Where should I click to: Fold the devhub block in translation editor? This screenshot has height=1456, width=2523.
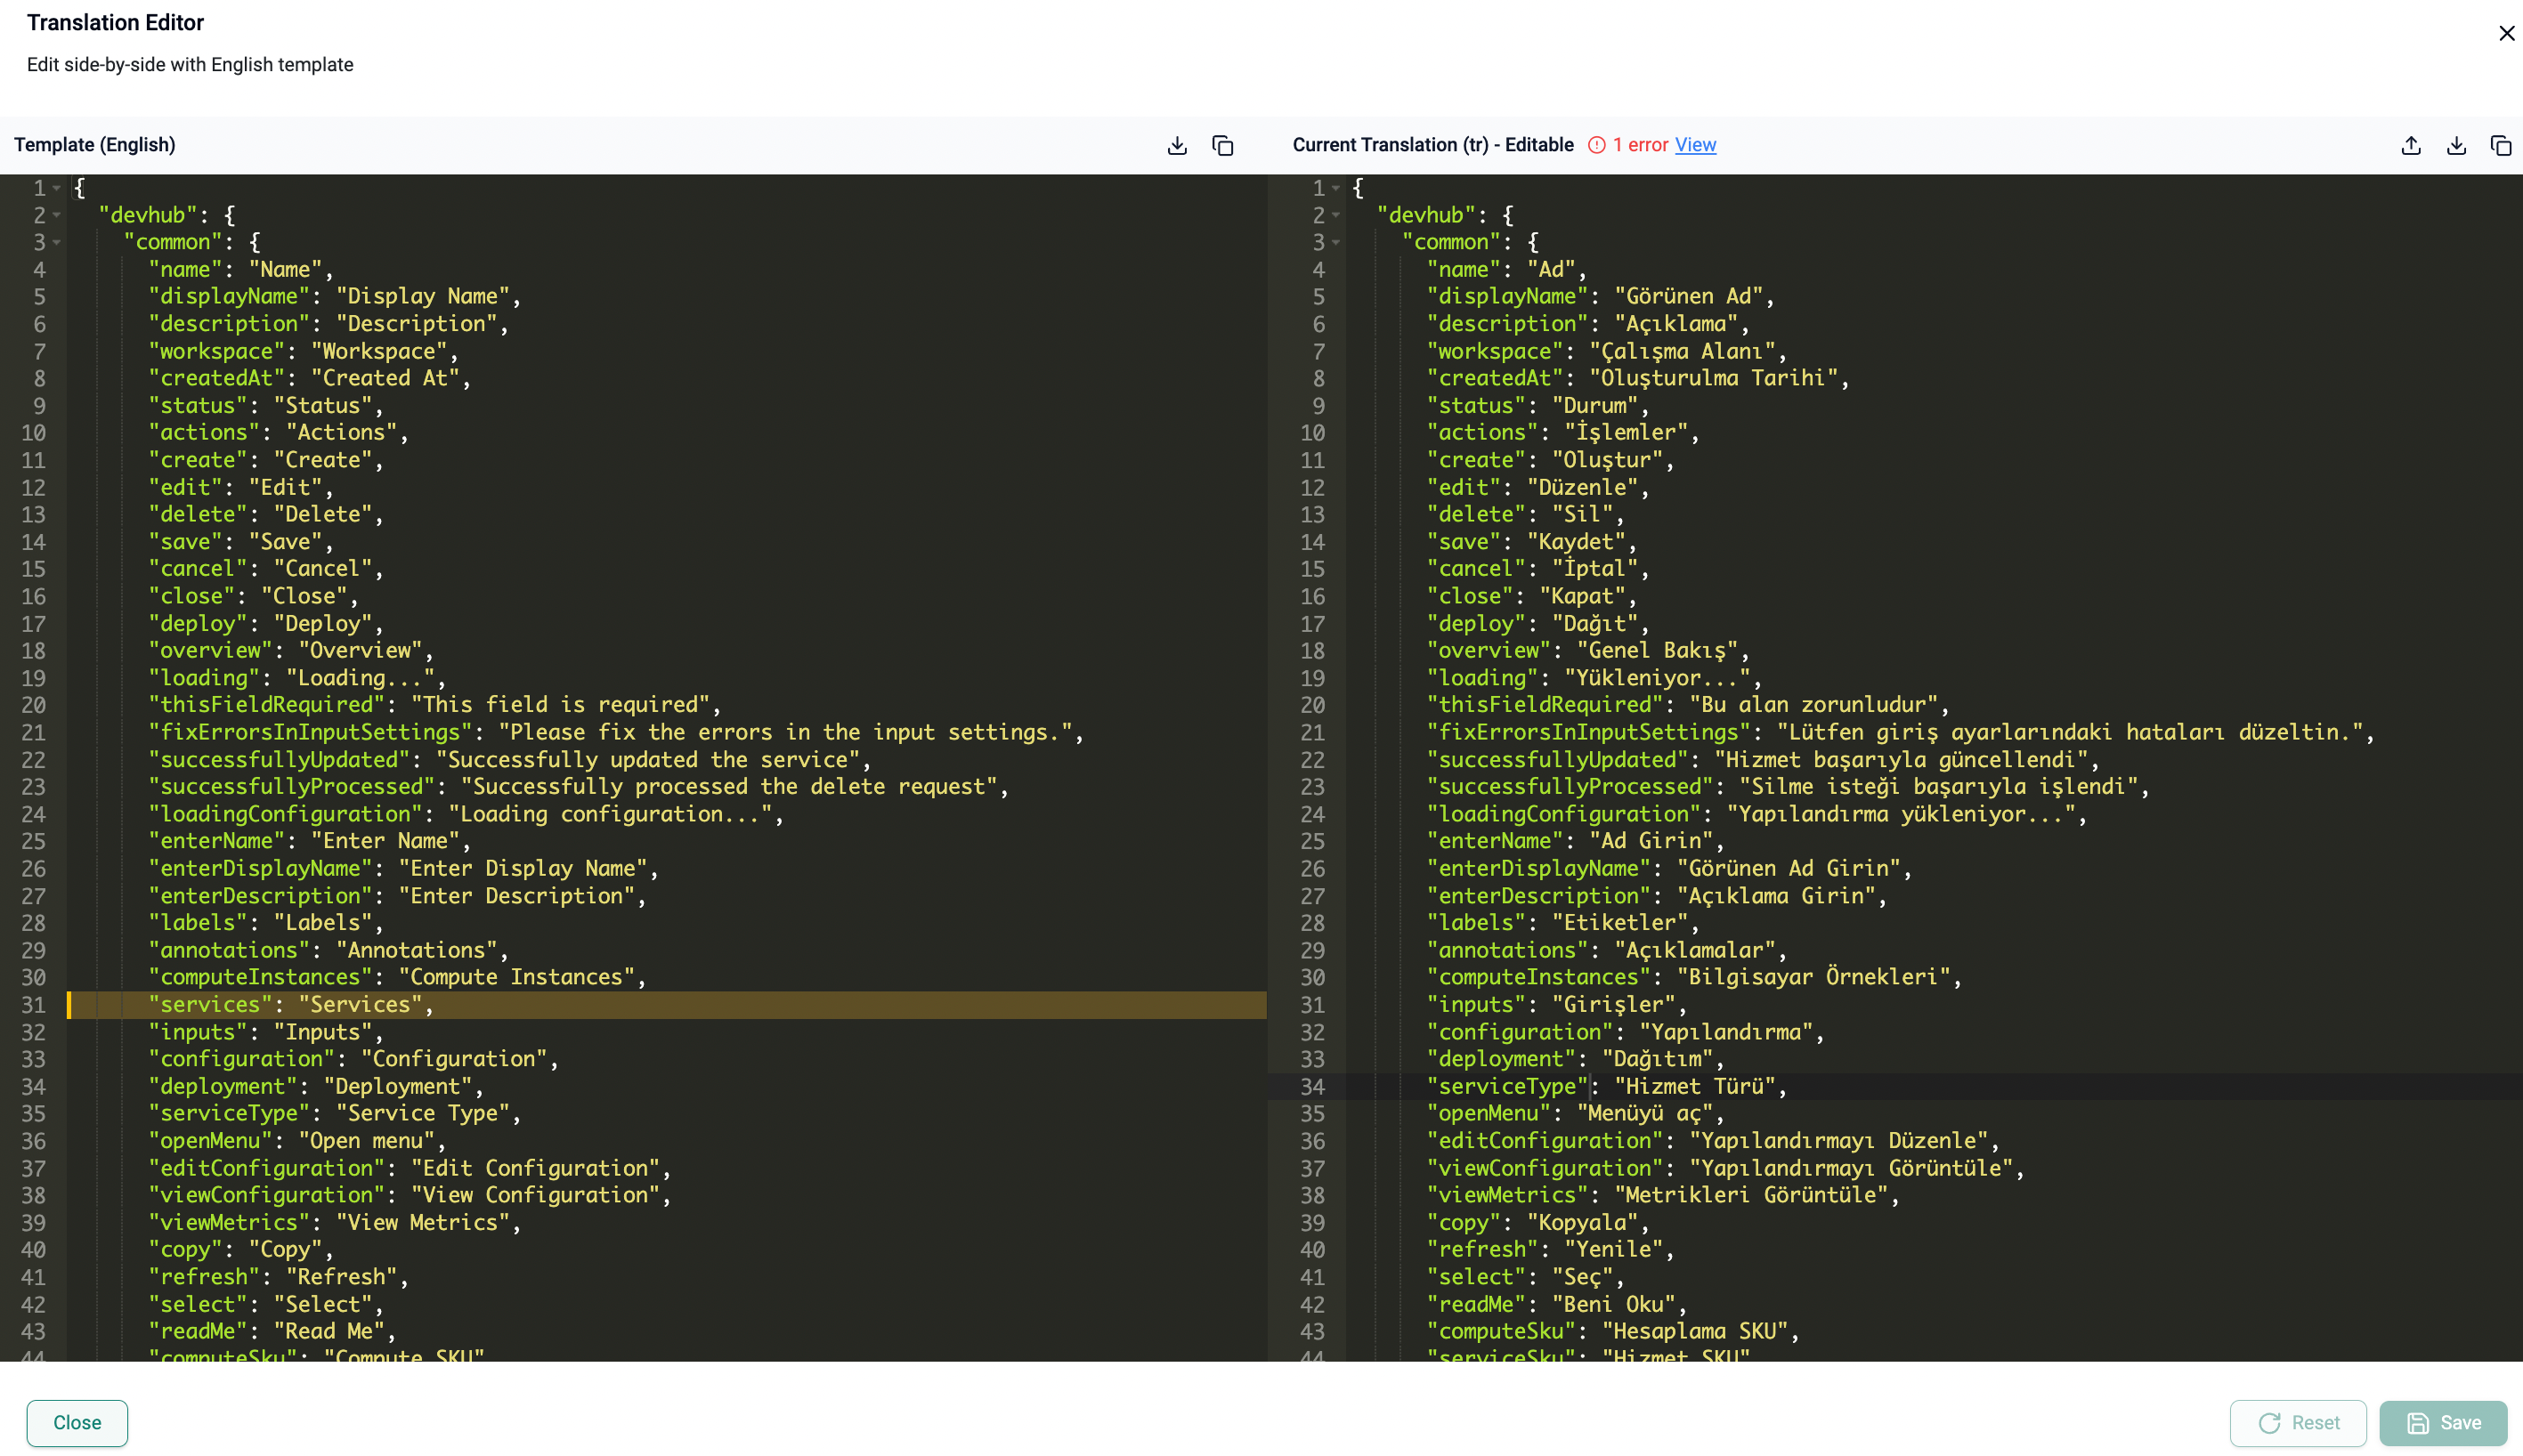tap(1336, 215)
